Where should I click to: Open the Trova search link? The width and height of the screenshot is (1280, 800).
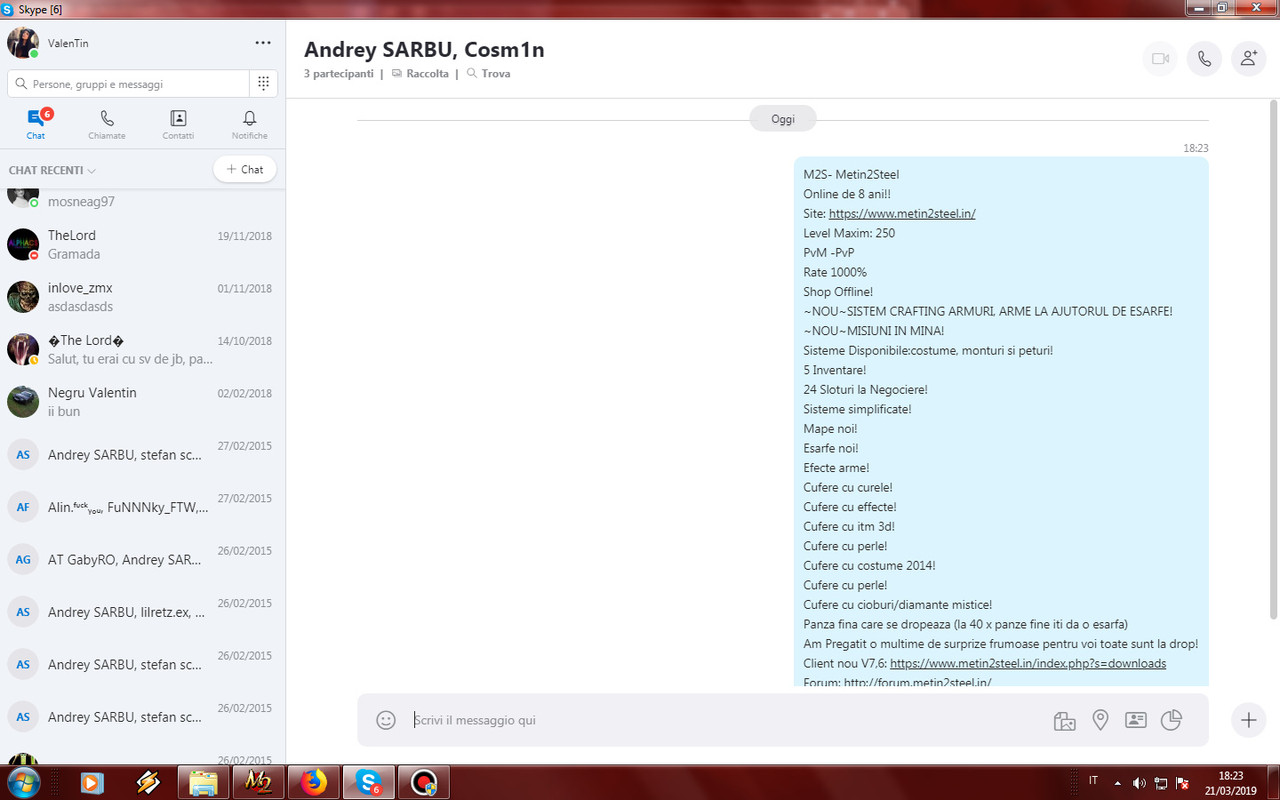(488, 74)
